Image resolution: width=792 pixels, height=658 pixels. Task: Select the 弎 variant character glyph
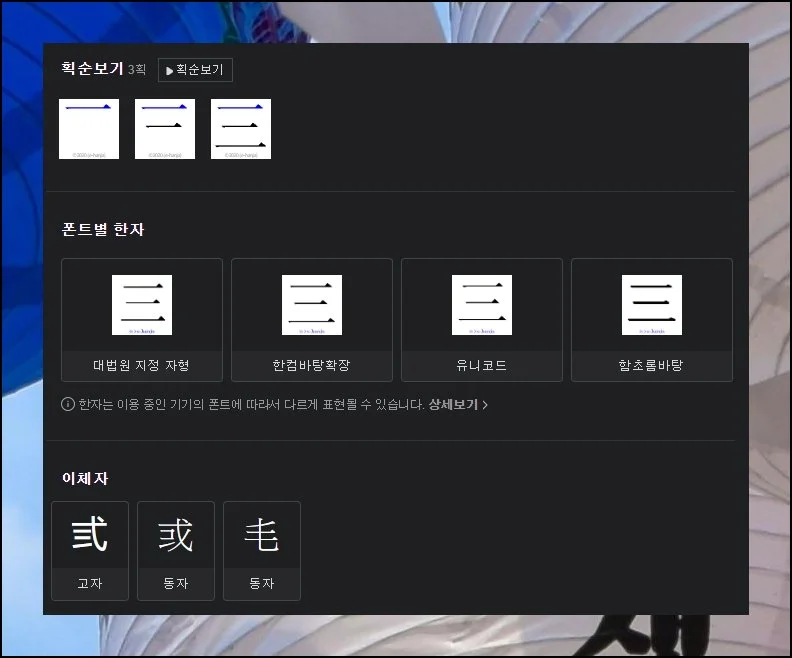tap(90, 535)
